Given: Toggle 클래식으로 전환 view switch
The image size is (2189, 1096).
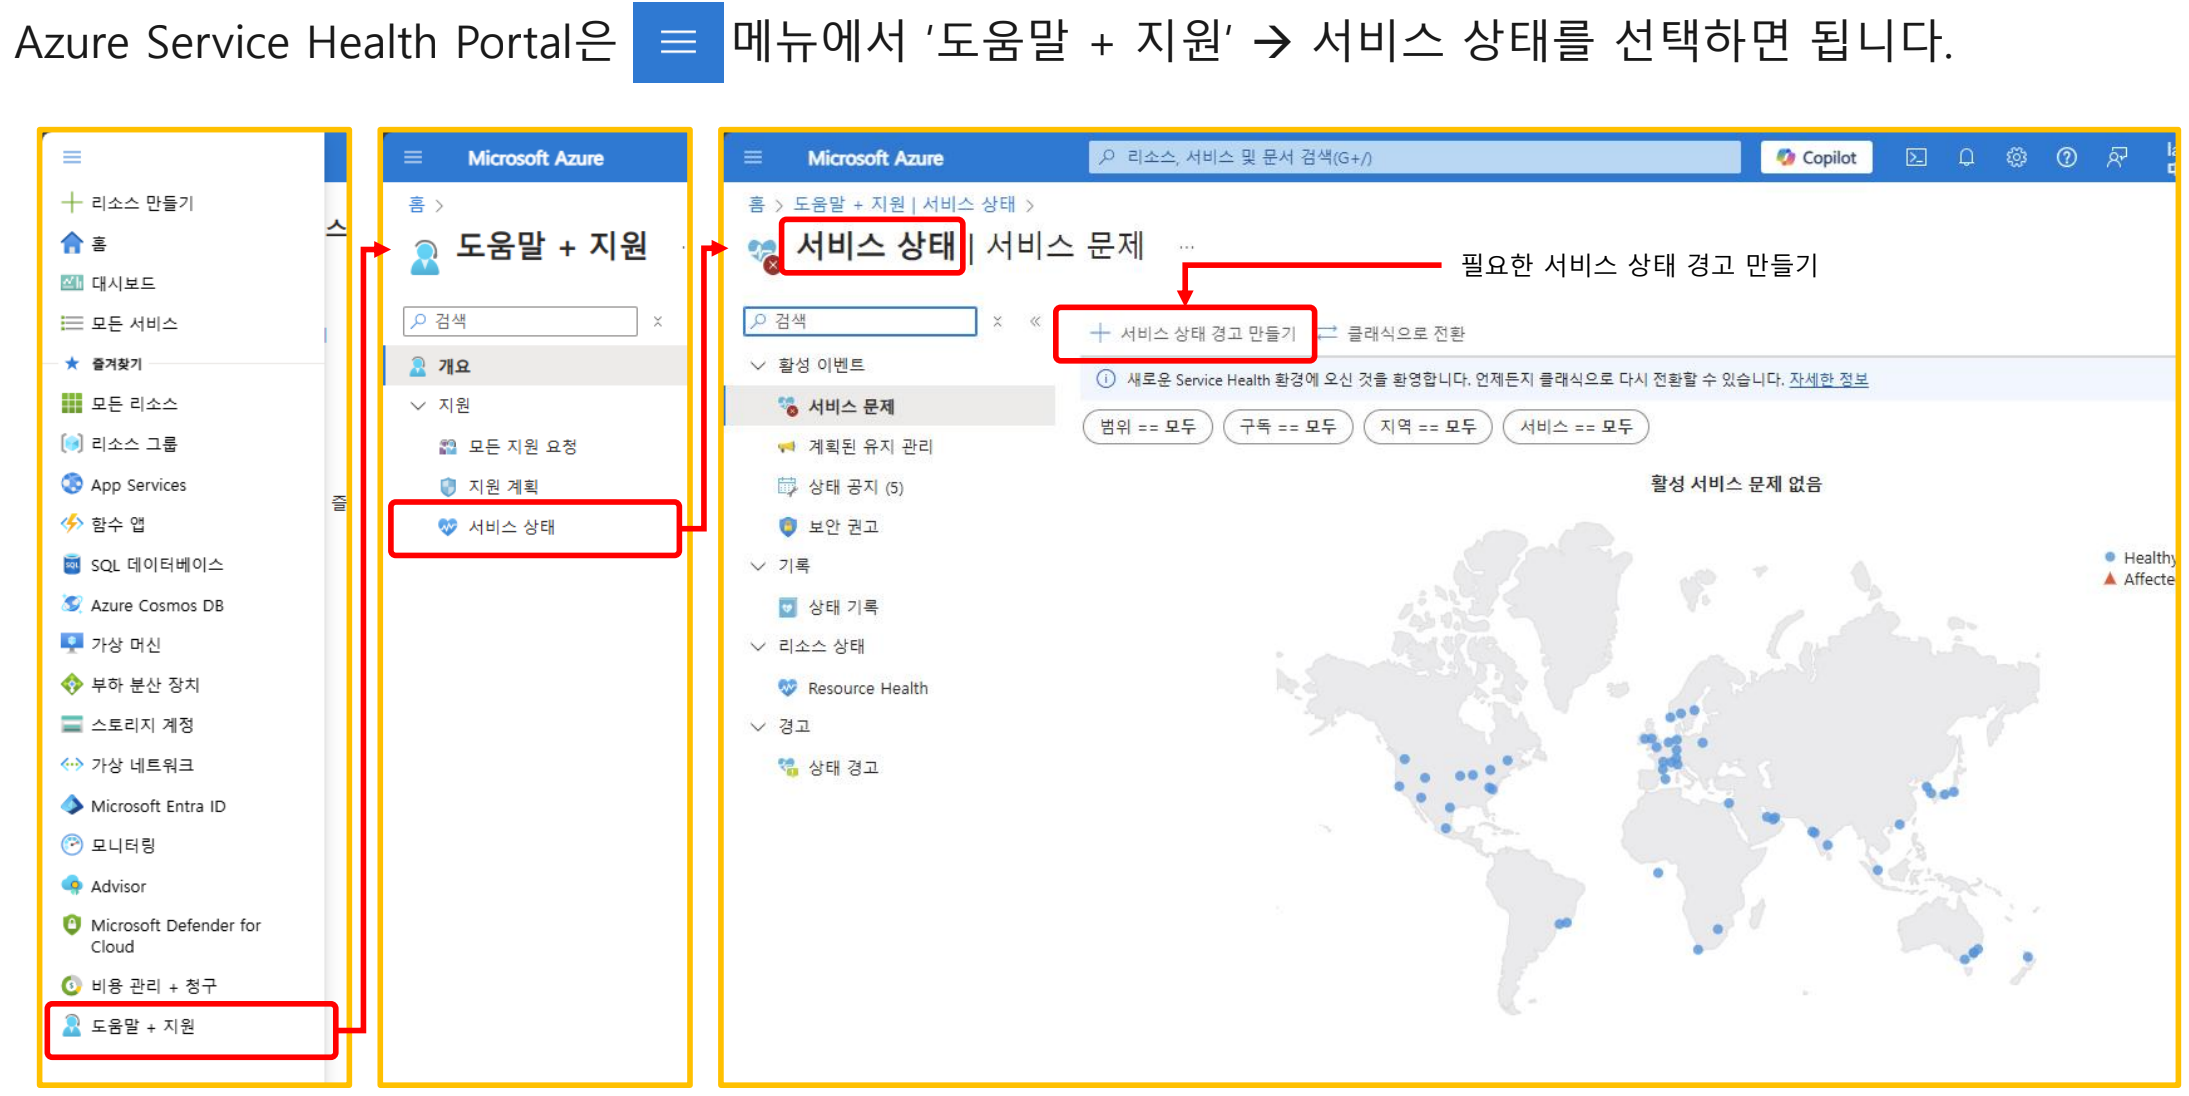Looking at the screenshot, I should [1394, 333].
